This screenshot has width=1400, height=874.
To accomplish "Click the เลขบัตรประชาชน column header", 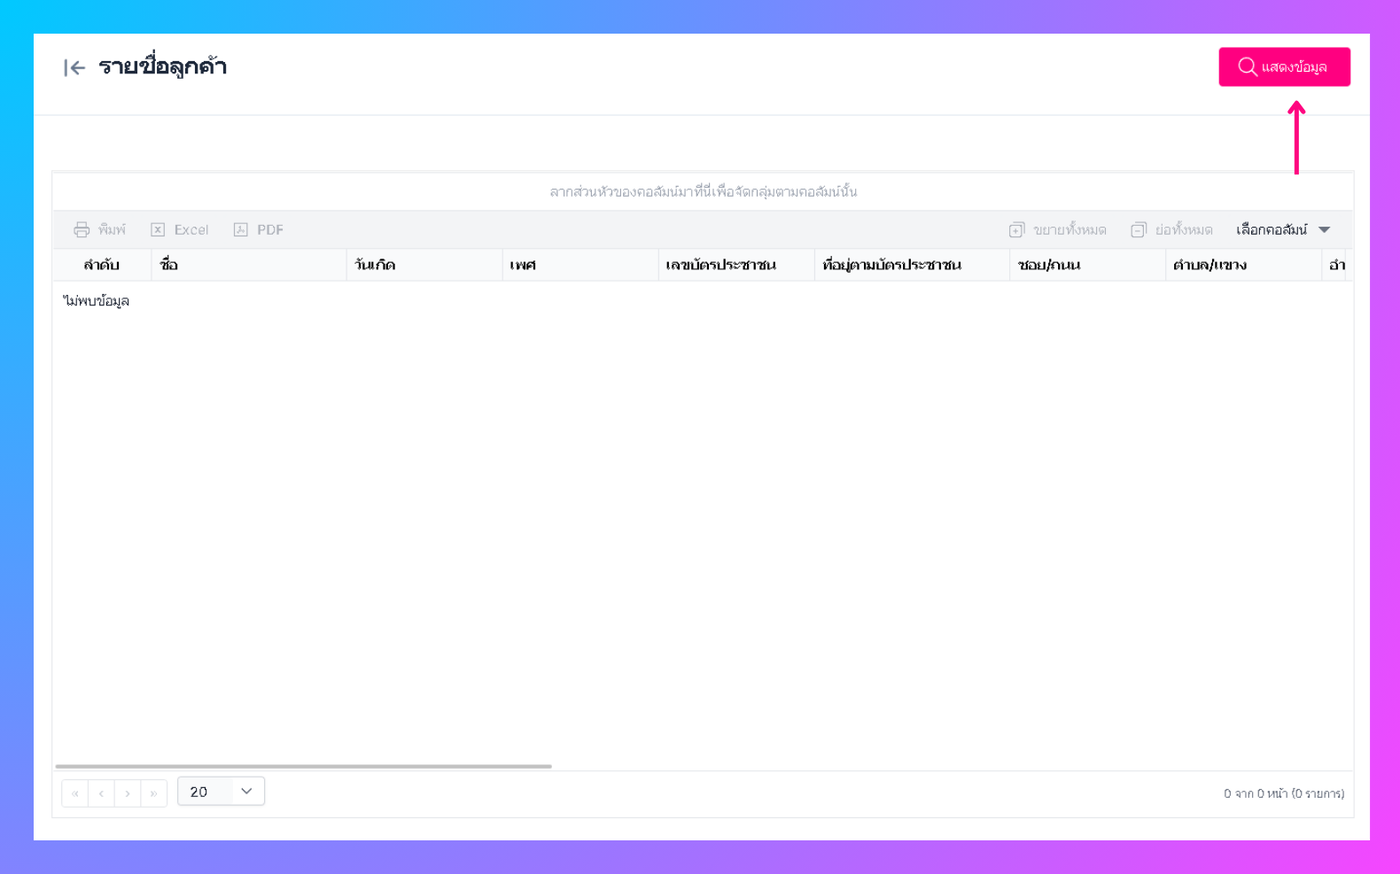I will [x=736, y=265].
